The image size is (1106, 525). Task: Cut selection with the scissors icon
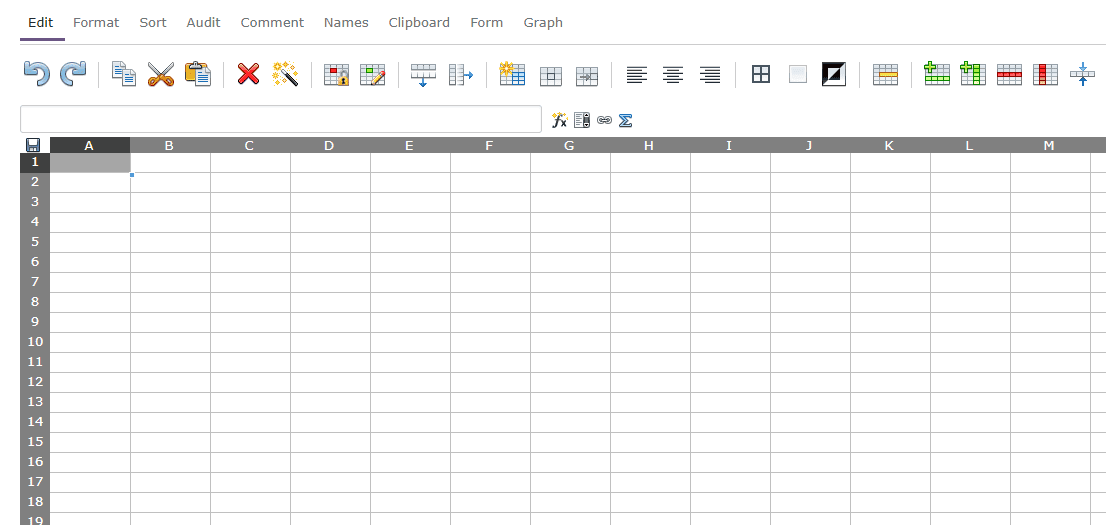tap(160, 74)
